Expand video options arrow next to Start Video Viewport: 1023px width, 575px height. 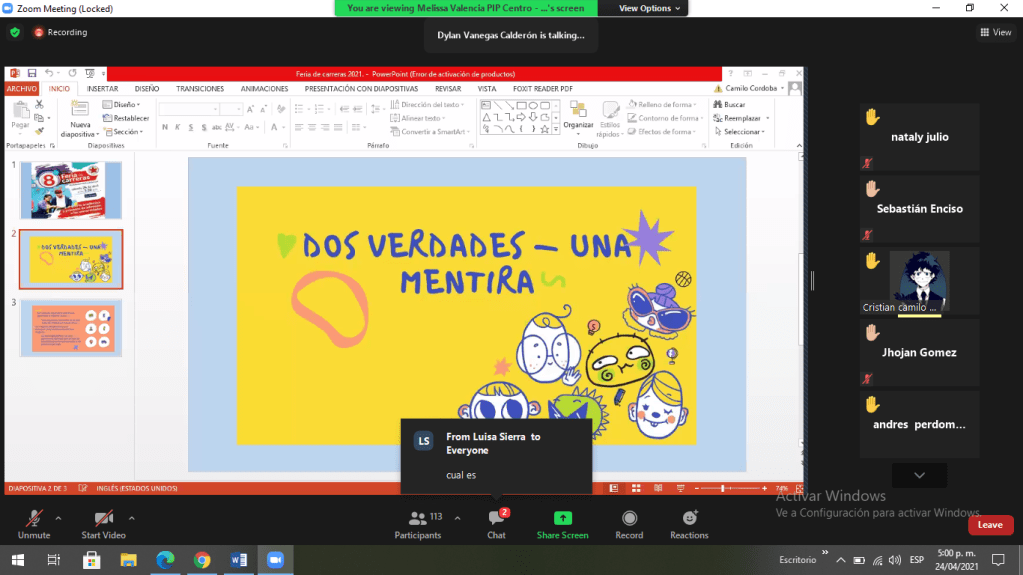[x=131, y=518]
